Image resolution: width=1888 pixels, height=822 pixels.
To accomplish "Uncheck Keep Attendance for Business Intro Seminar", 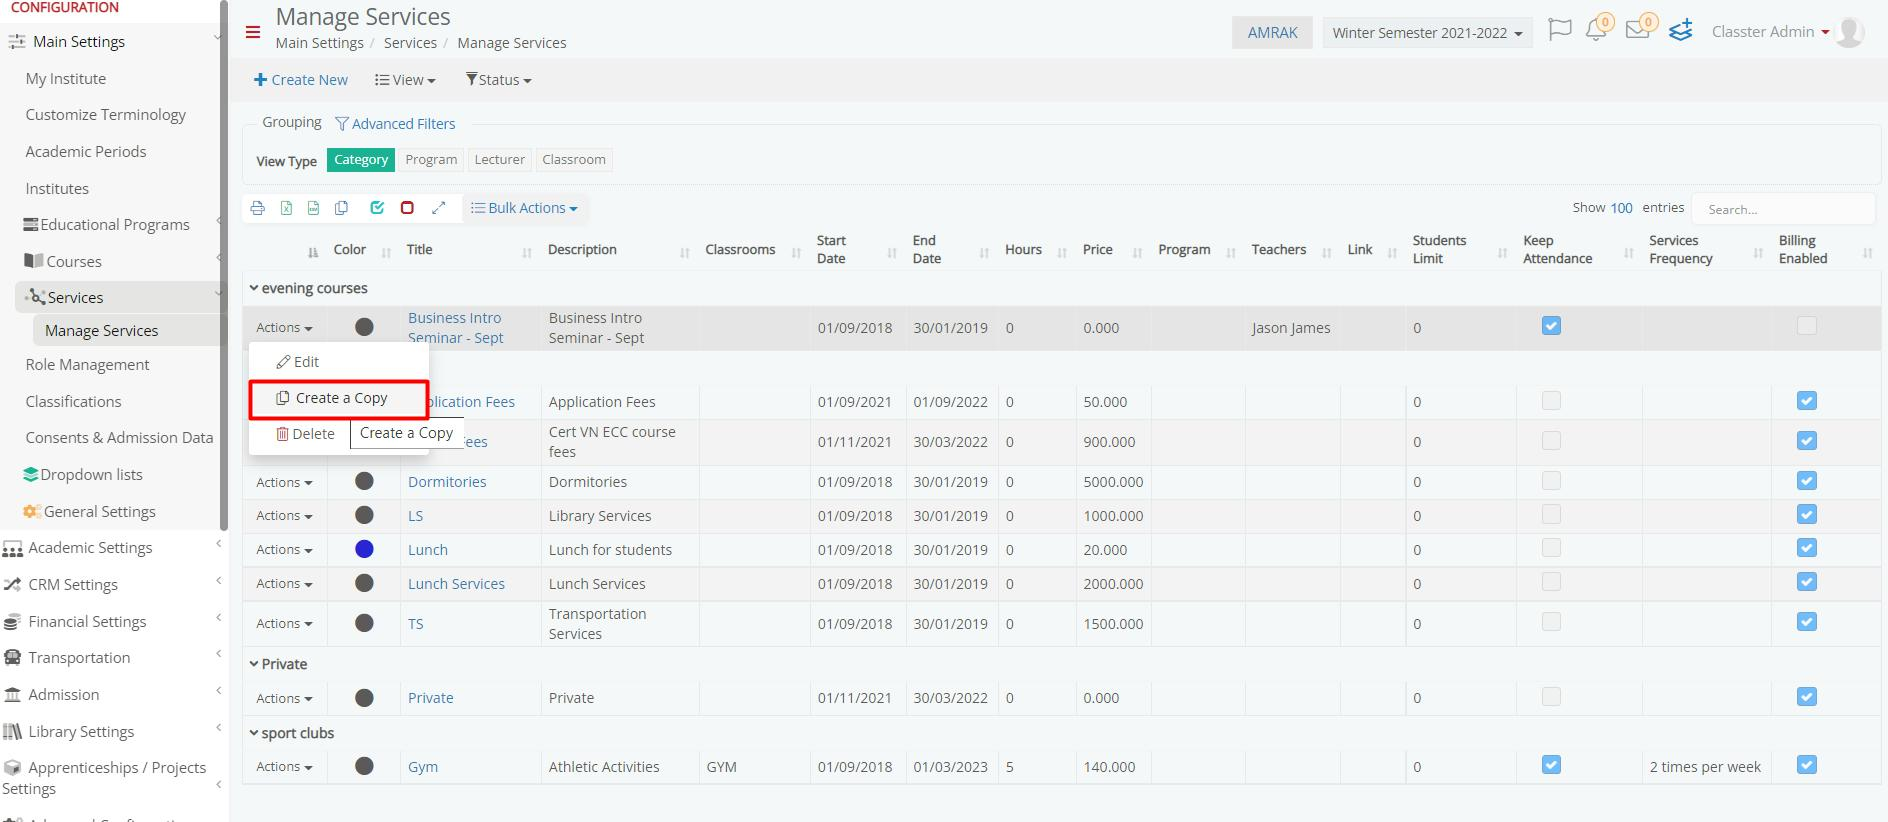I will point(1551,326).
